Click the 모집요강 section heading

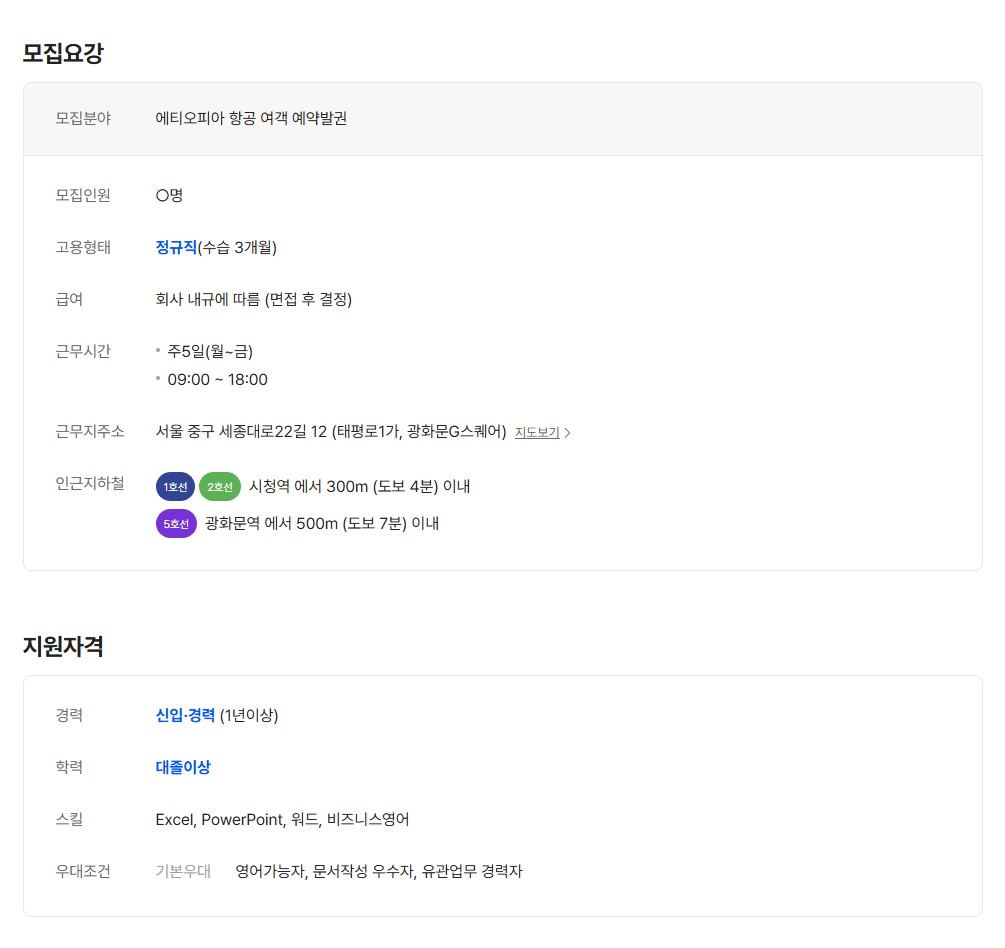63,53
